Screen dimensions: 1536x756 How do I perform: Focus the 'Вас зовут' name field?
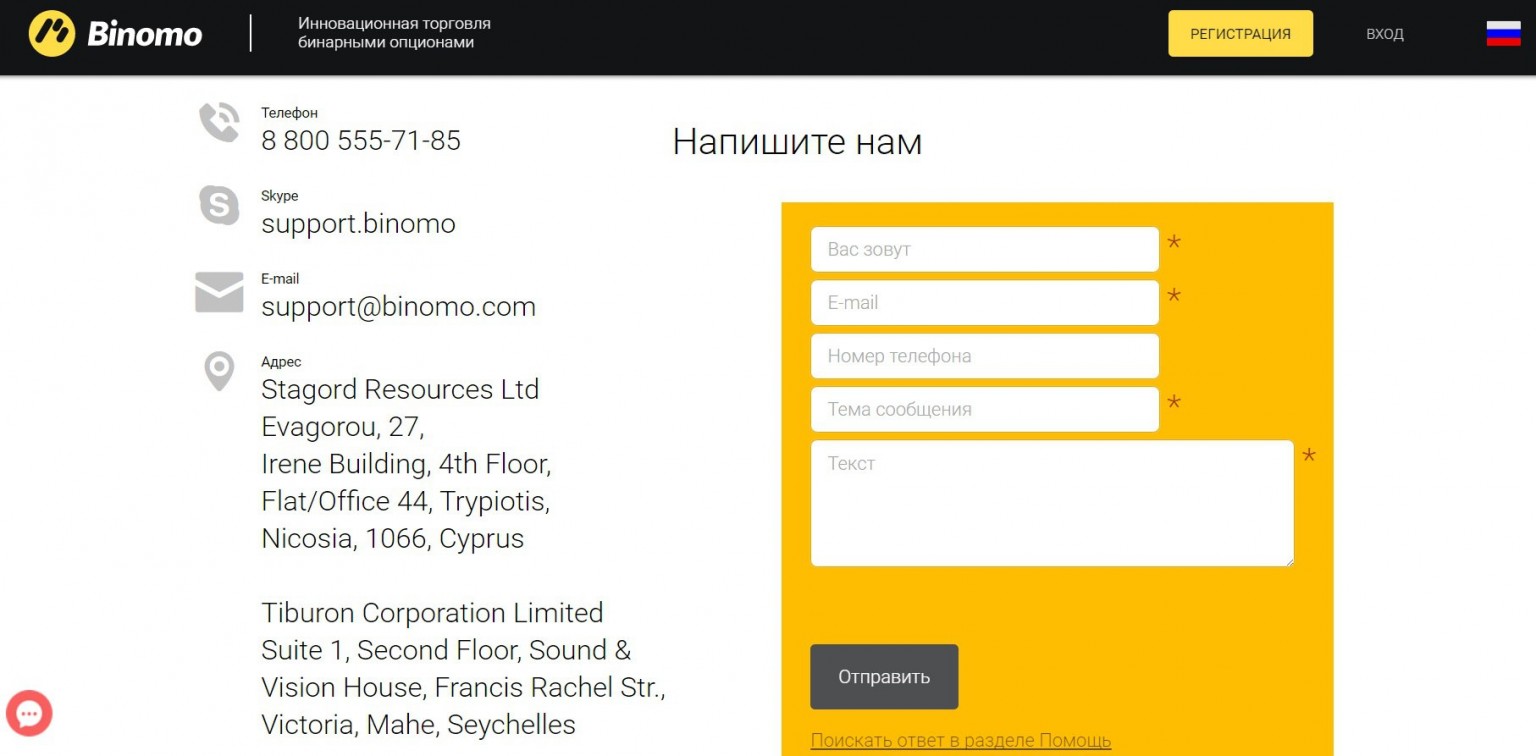[985, 249]
